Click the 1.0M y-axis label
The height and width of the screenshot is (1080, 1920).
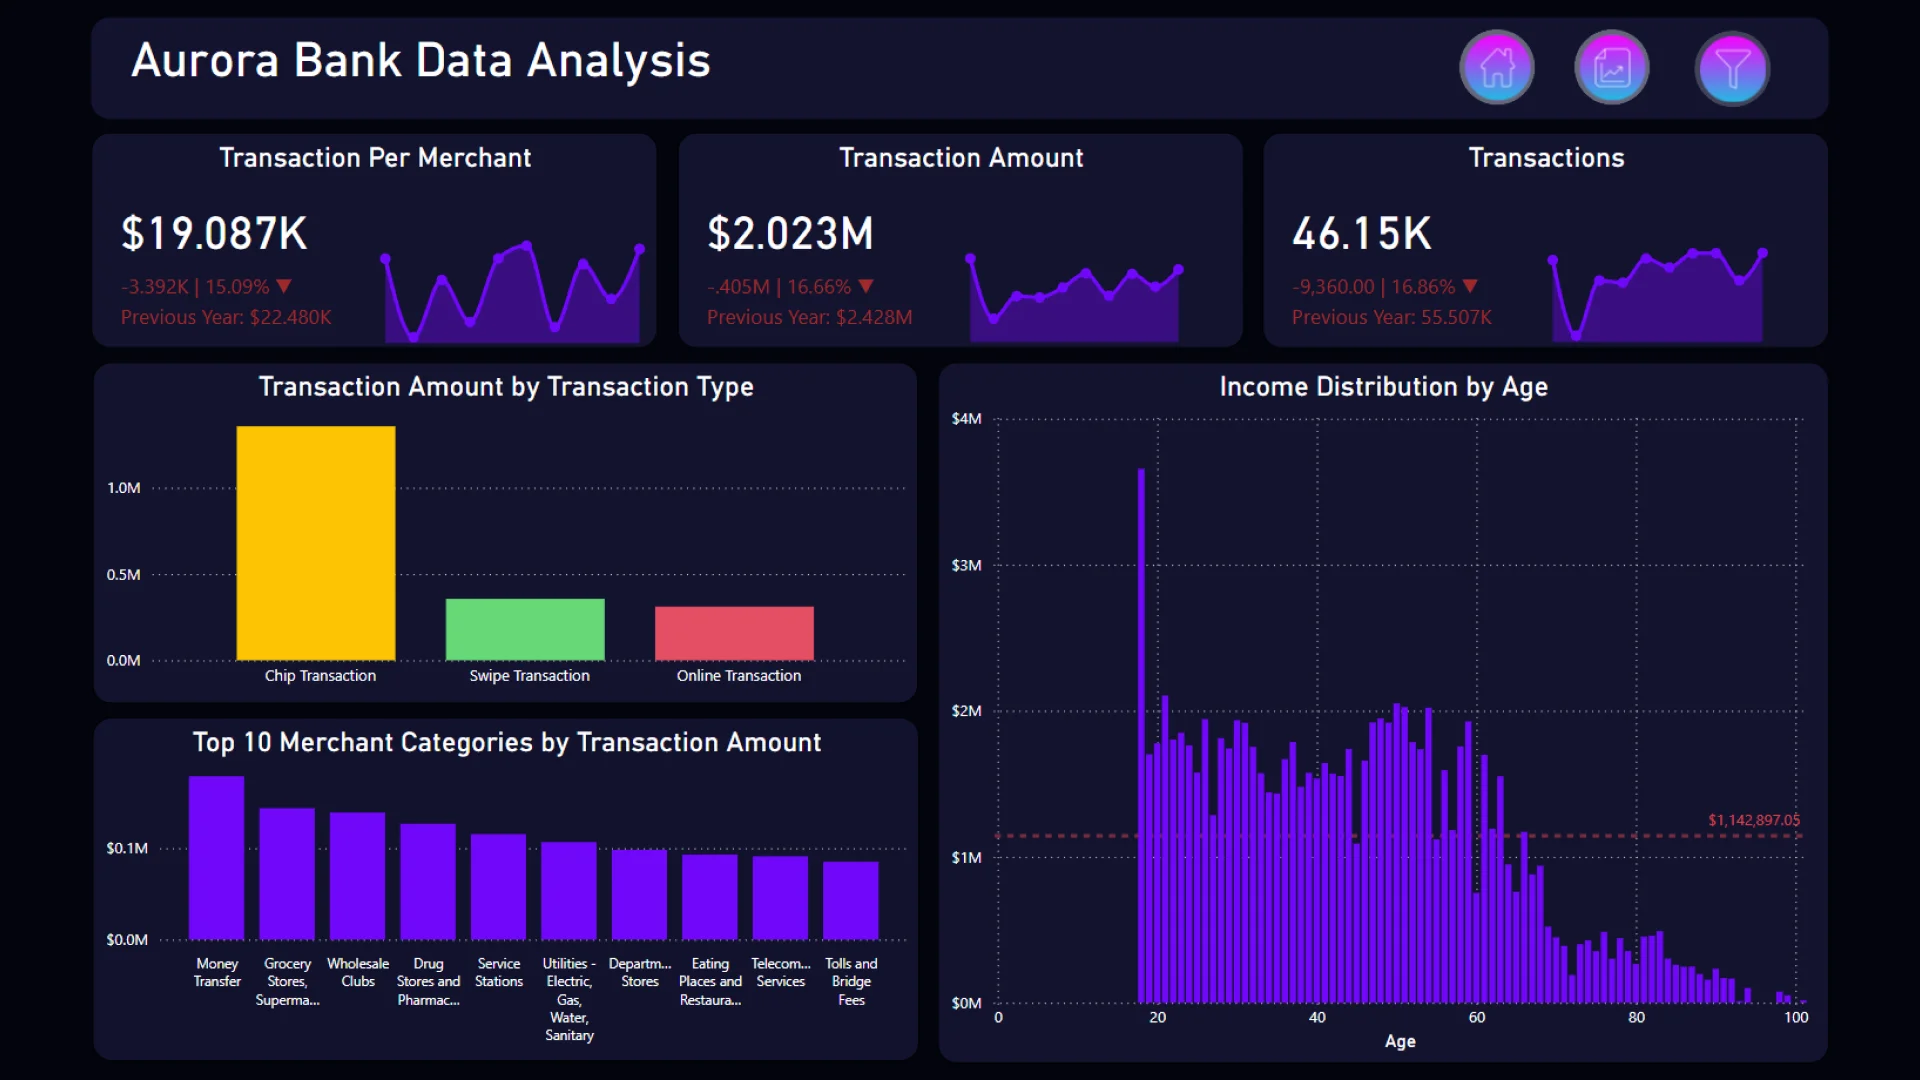(x=124, y=488)
